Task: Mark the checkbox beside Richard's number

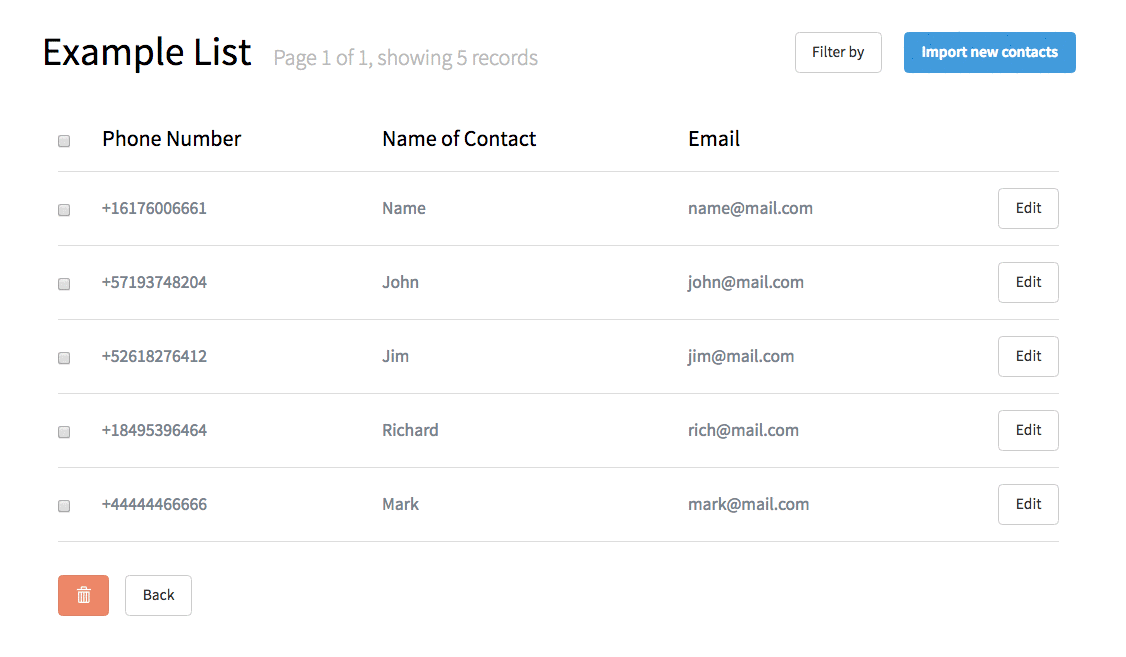Action: pyautogui.click(x=64, y=432)
